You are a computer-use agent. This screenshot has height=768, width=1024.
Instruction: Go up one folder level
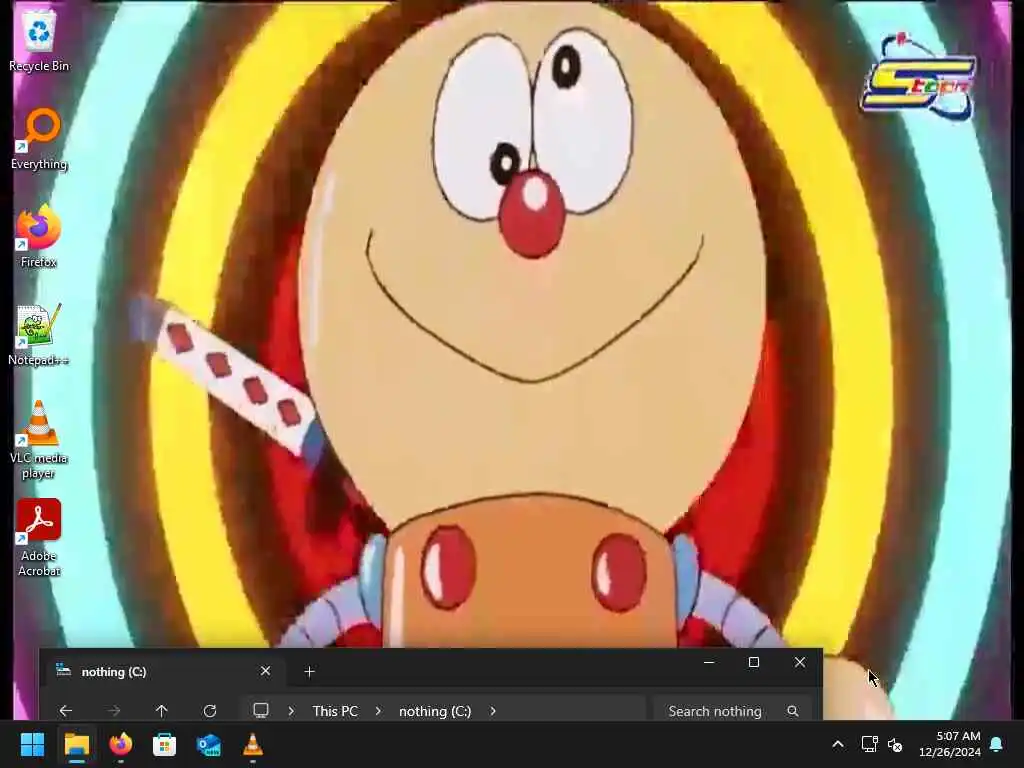(161, 711)
